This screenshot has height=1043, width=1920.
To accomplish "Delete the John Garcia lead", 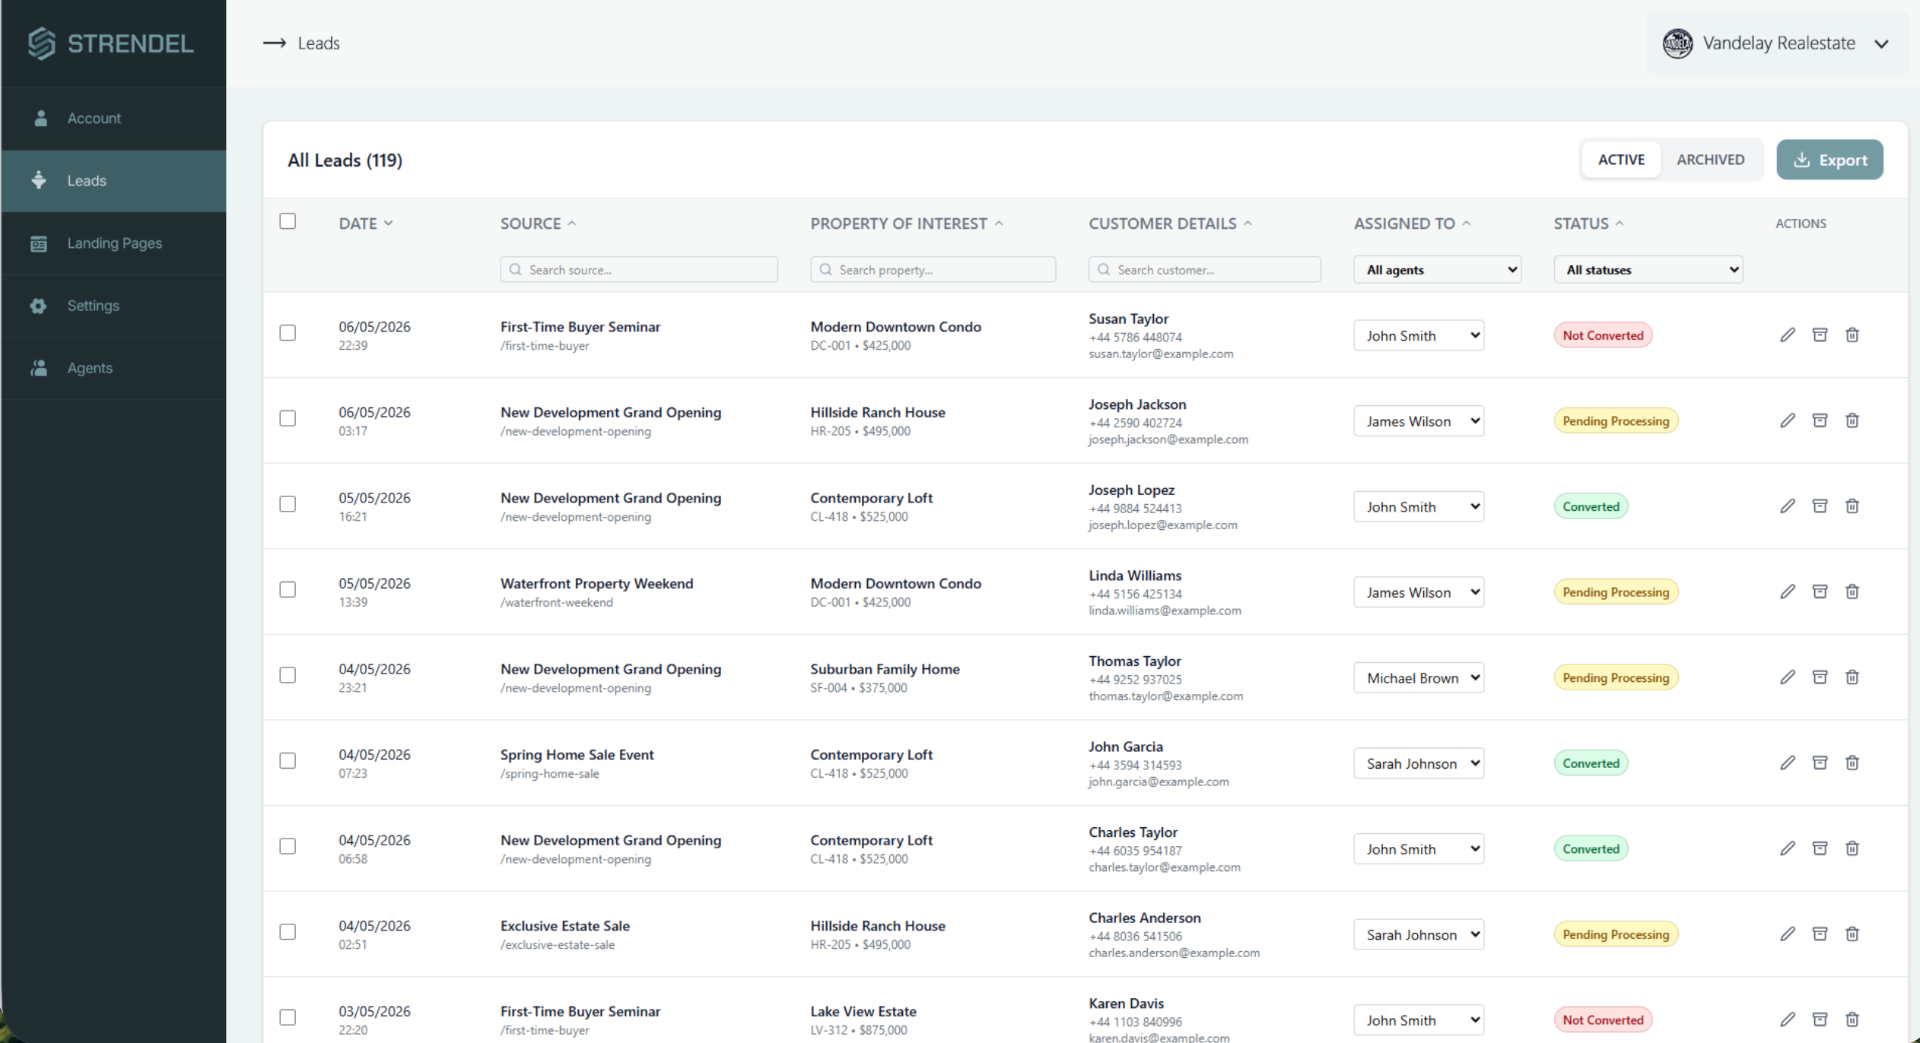I will click(1852, 763).
